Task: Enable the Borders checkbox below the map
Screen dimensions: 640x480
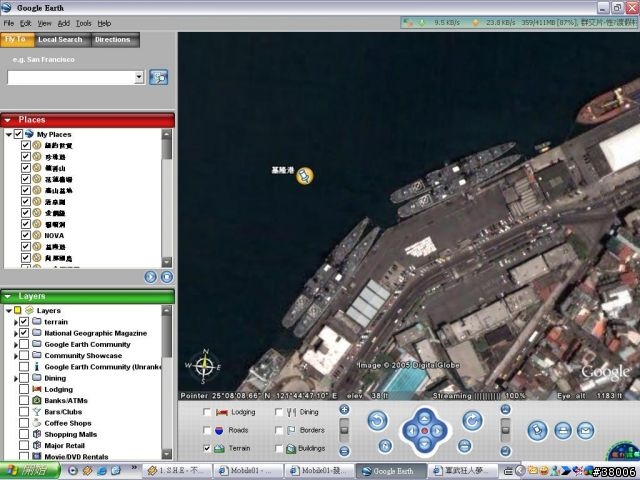Action: pos(279,430)
